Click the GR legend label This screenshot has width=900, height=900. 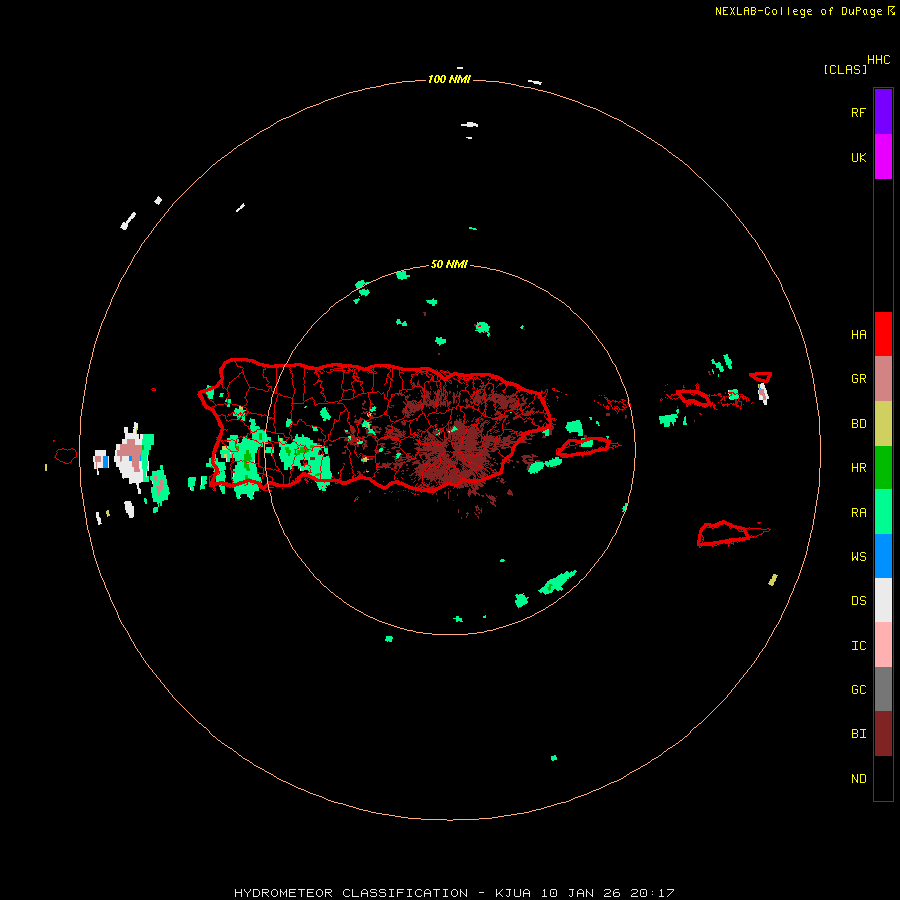(858, 379)
